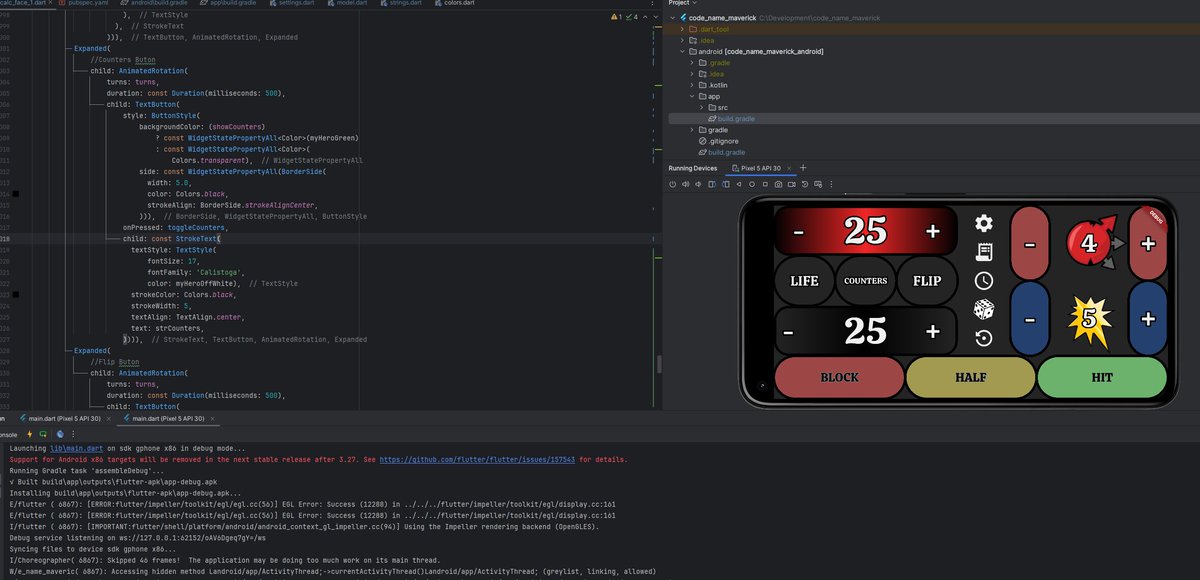Open the Running Devices overflow menu dots
Image resolution: width=1200 pixels, height=580 pixels.
pos(832,185)
